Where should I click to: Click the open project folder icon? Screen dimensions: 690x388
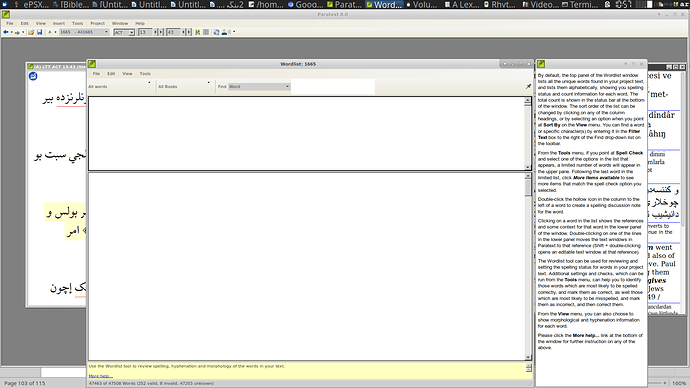click(31, 32)
